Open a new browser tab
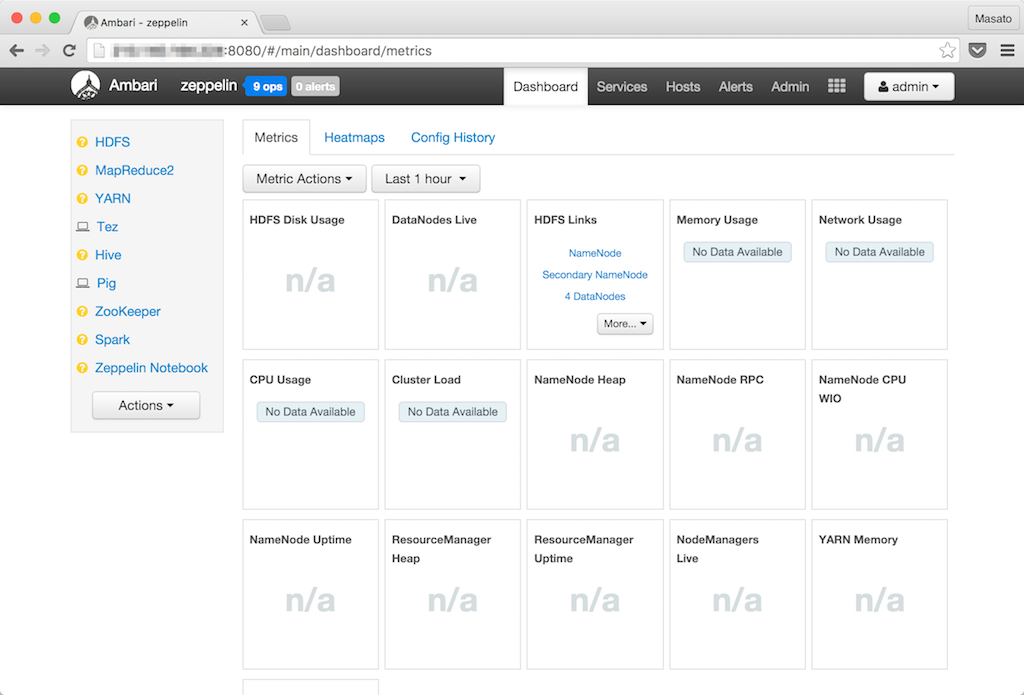The height and width of the screenshot is (695, 1024). click(276, 23)
